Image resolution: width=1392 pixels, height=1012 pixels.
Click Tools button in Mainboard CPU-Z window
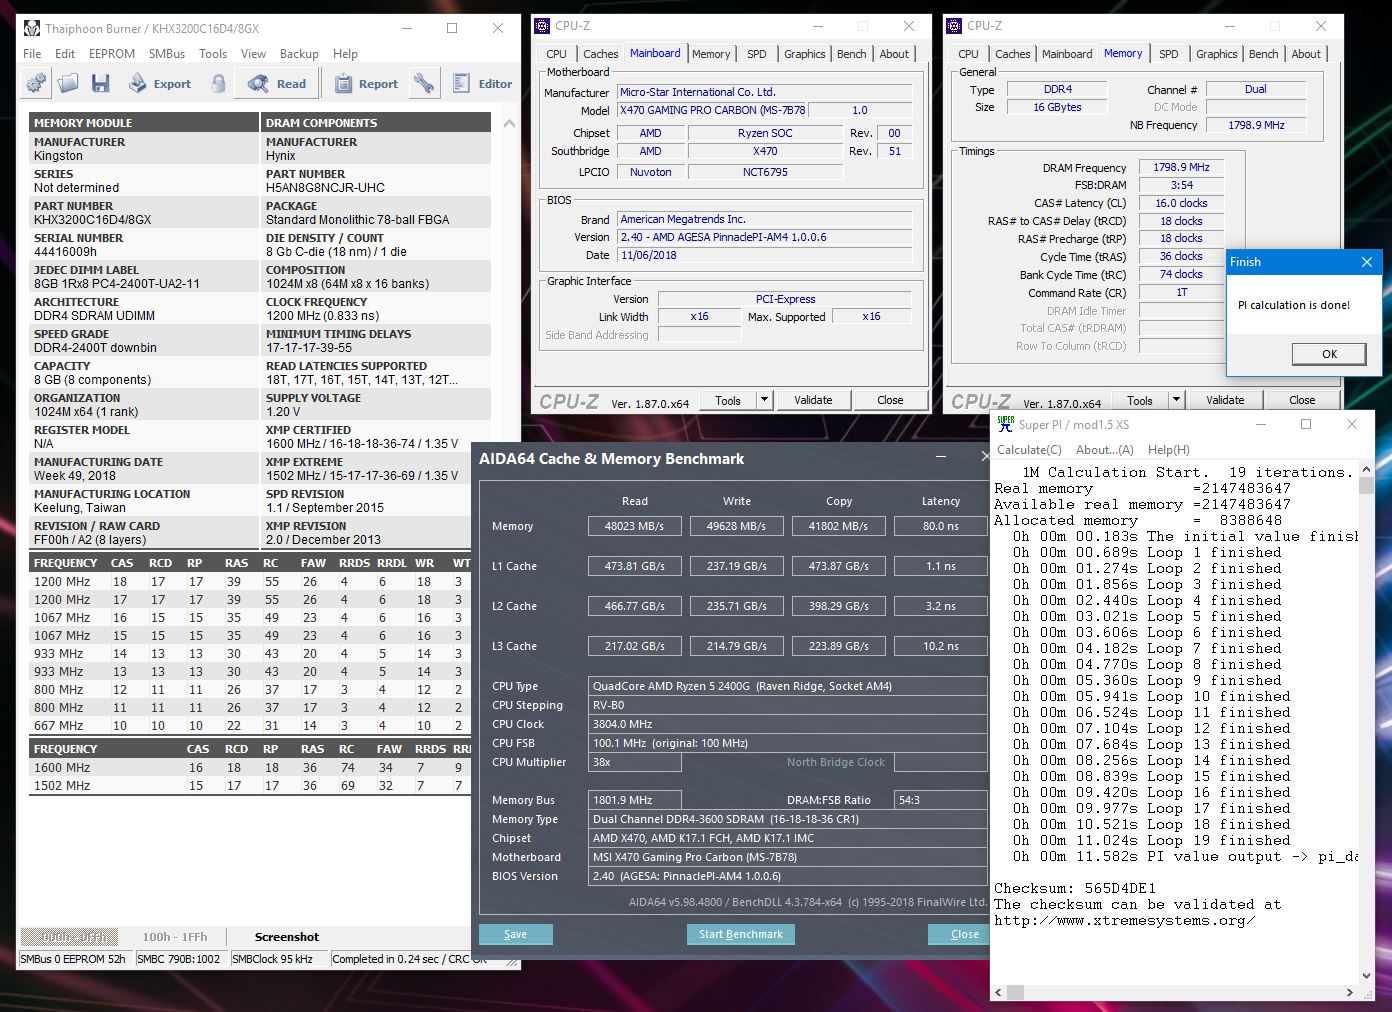[728, 400]
